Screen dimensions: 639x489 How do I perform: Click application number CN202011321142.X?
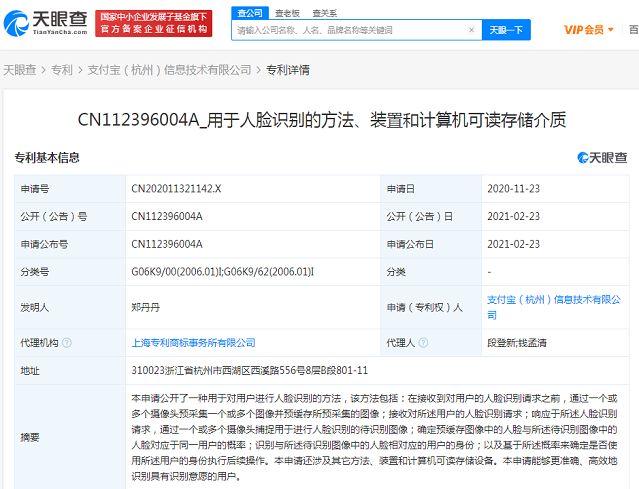coord(176,189)
